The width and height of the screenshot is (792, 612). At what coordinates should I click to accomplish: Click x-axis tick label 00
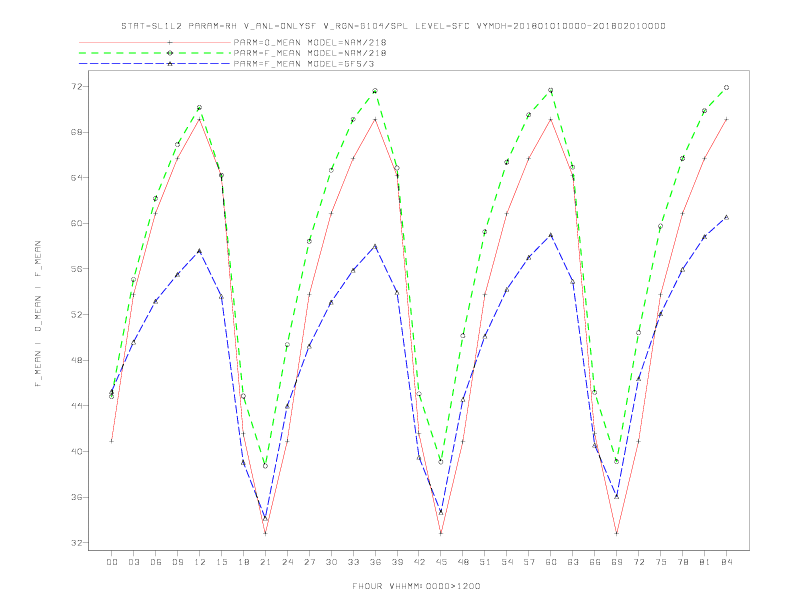coord(112,562)
